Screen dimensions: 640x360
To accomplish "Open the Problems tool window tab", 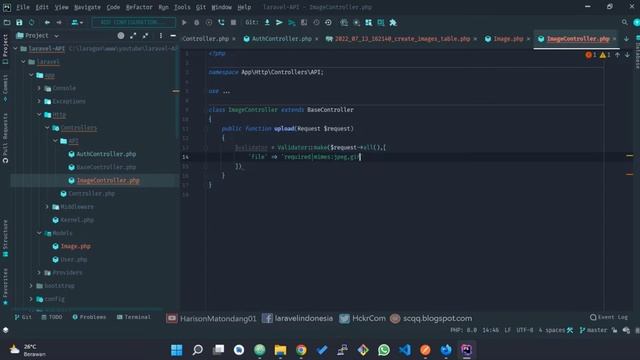I will pyautogui.click(x=89, y=317).
